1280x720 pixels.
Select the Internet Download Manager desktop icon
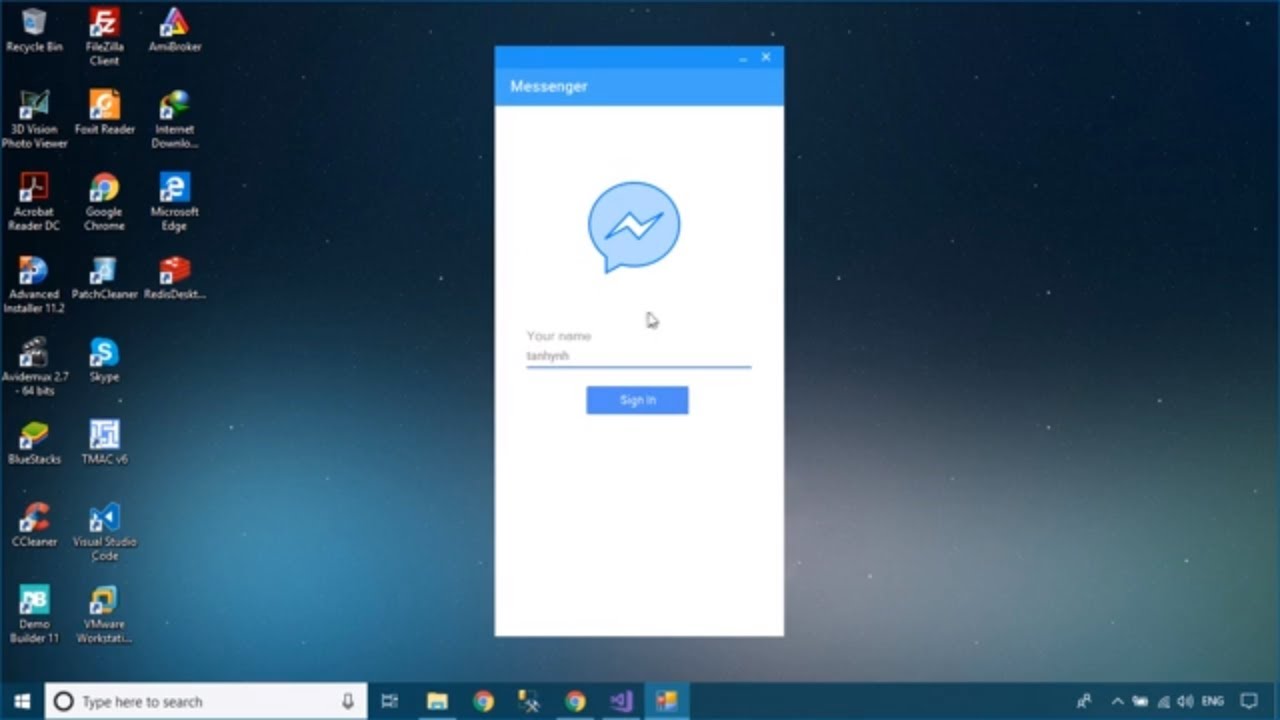click(174, 119)
